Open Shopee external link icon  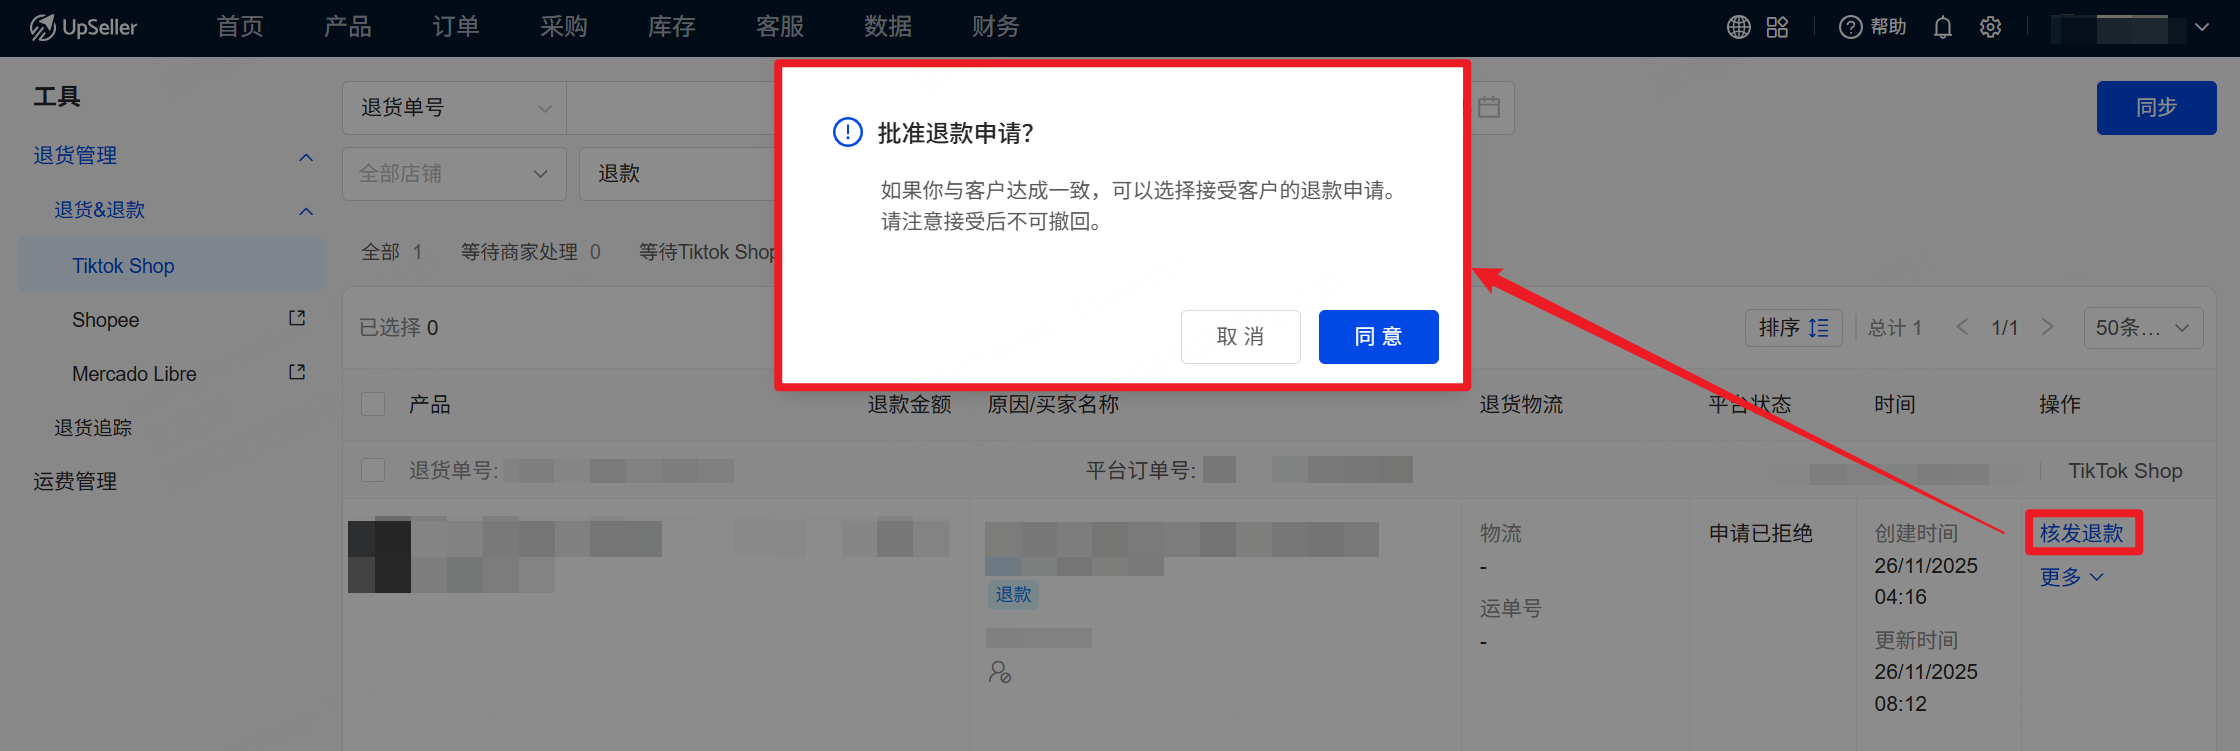(297, 318)
